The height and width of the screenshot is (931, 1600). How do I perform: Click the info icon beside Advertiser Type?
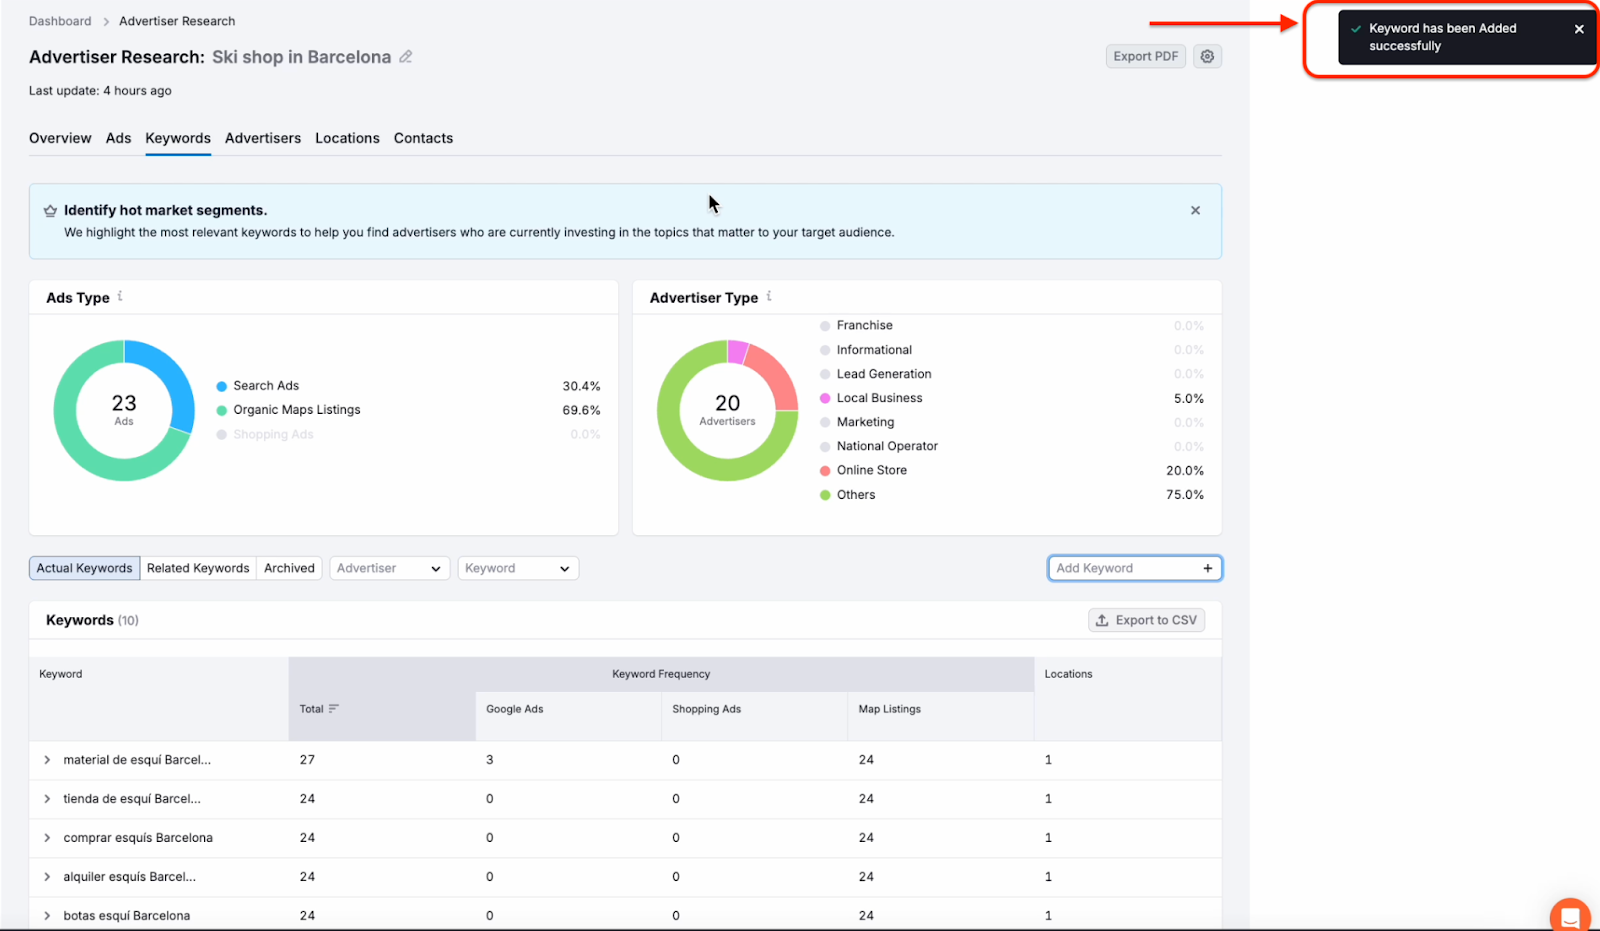coord(769,296)
